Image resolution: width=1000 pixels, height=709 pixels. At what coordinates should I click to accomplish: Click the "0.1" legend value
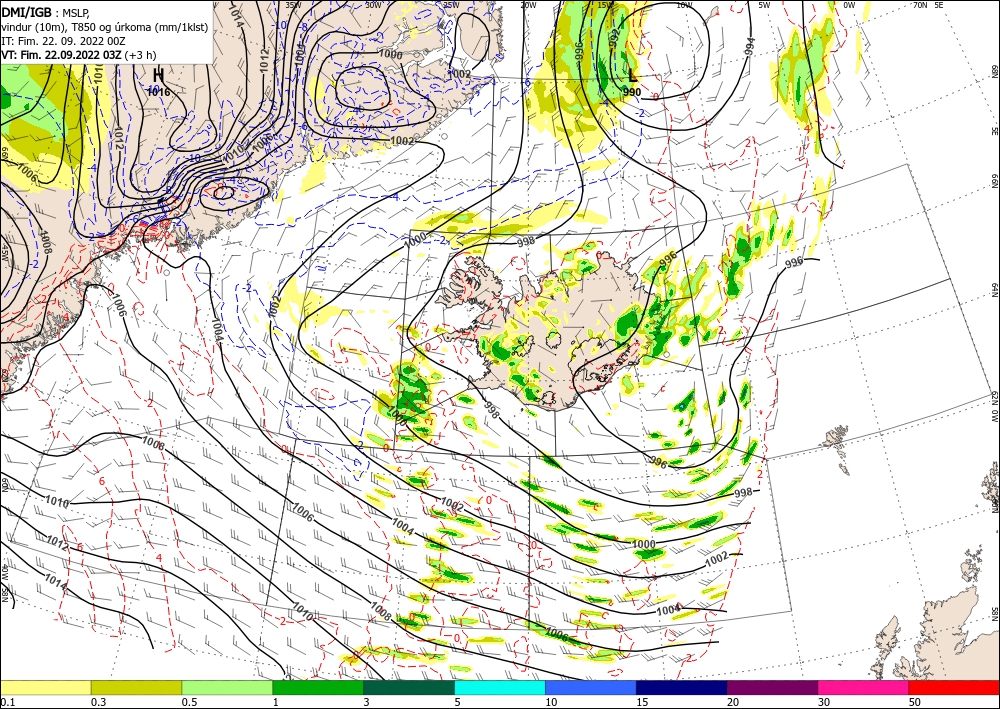[x=8, y=702]
